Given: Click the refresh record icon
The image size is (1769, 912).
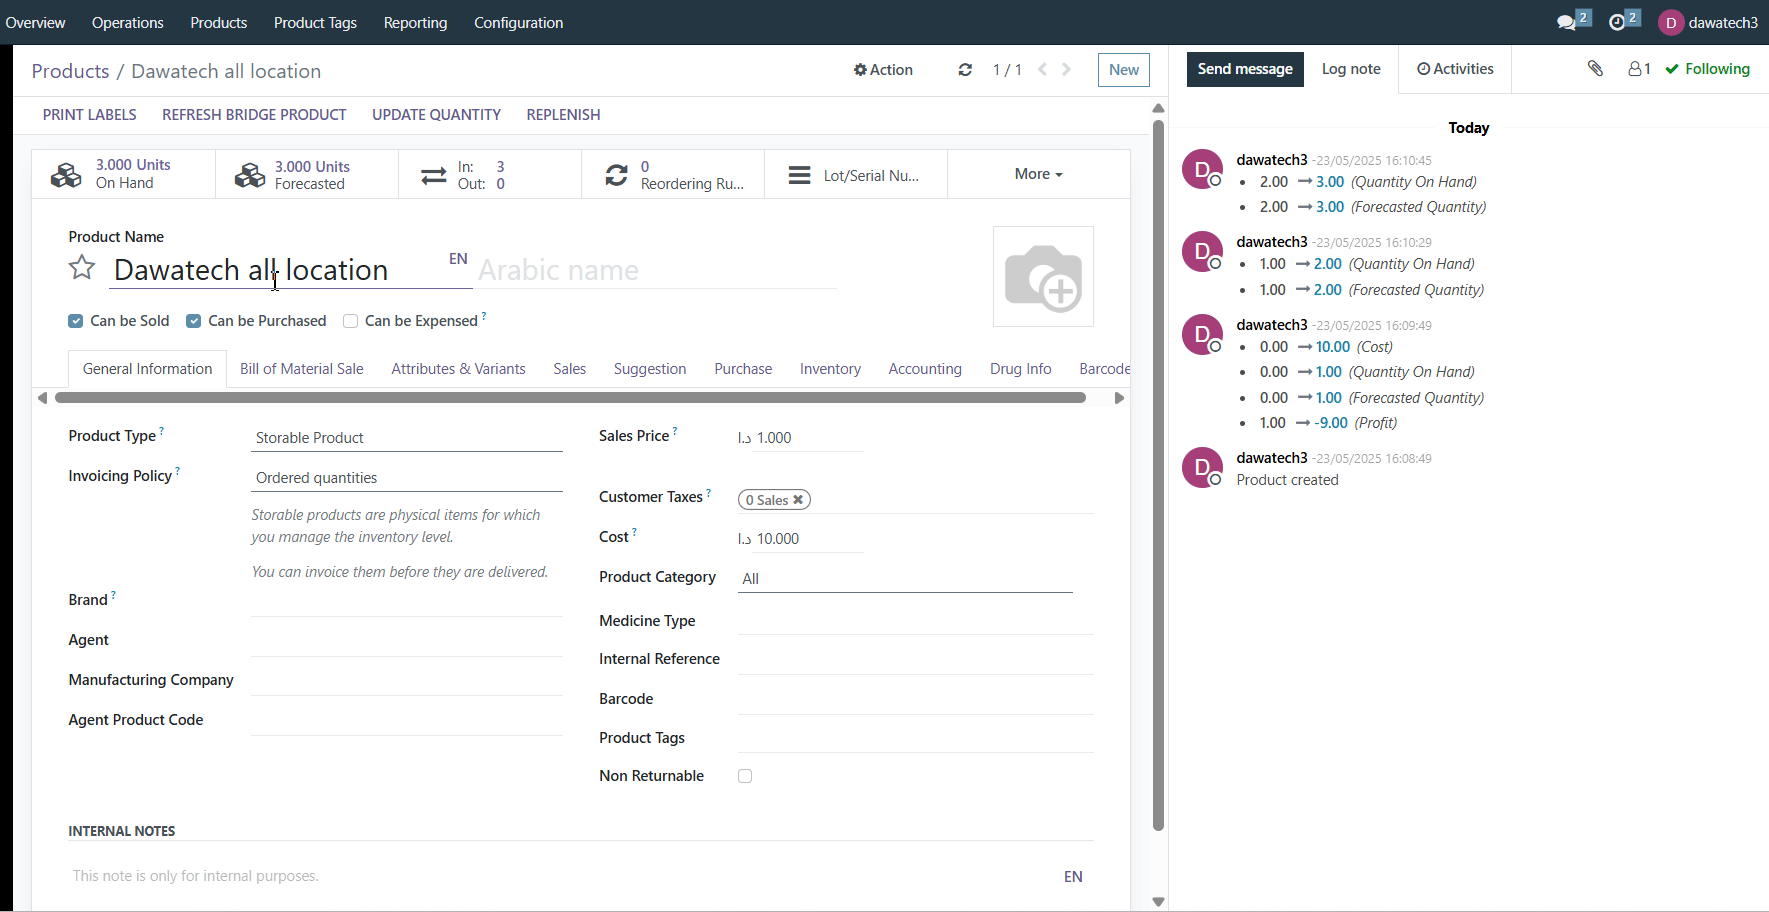Looking at the screenshot, I should click(x=965, y=70).
